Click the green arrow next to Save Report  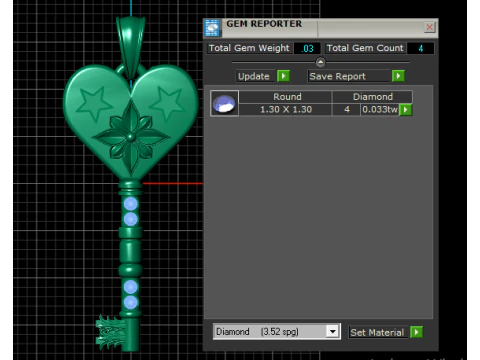(x=398, y=76)
